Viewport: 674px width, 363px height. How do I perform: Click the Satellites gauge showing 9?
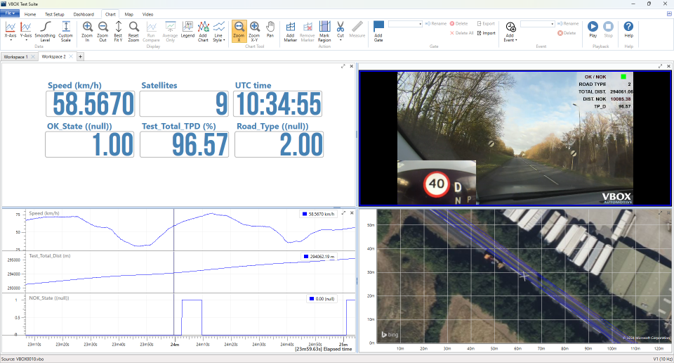click(184, 104)
